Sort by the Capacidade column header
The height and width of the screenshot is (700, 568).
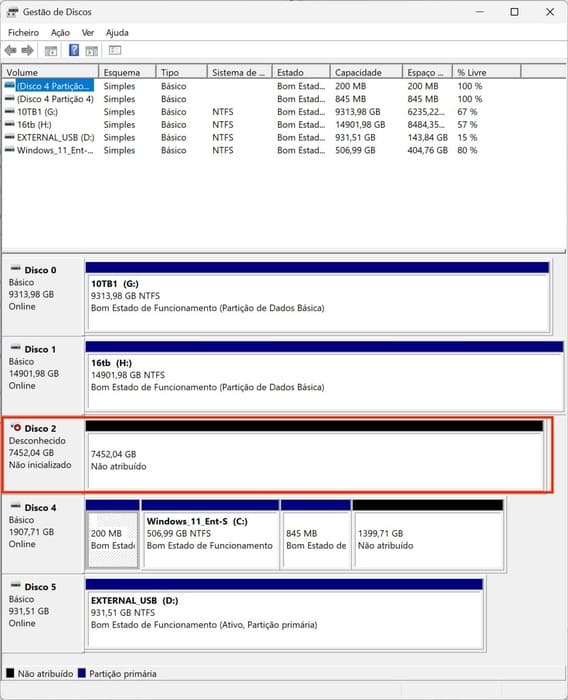366,72
